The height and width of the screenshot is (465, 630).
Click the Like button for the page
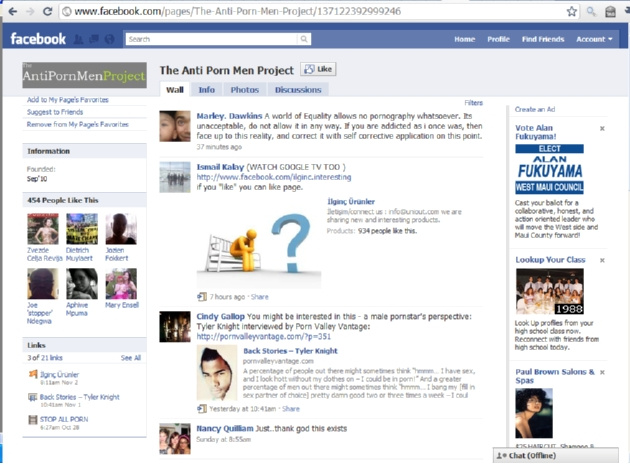click(x=318, y=69)
